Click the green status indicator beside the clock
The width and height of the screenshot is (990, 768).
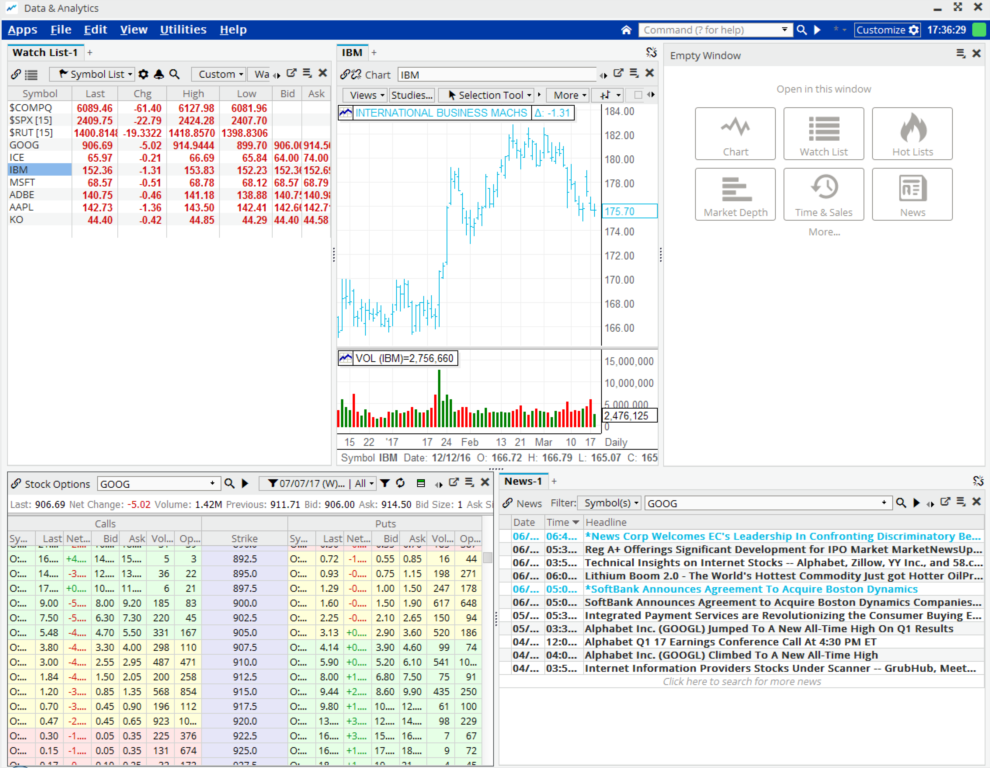pyautogui.click(x=979, y=30)
